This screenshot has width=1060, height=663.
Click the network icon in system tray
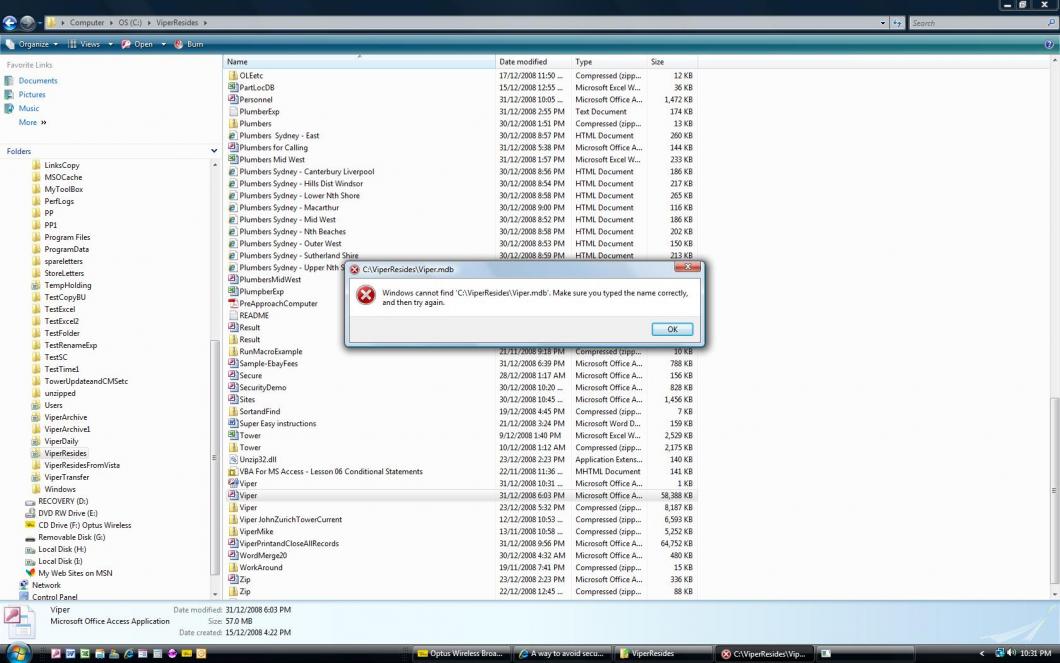pos(1000,653)
